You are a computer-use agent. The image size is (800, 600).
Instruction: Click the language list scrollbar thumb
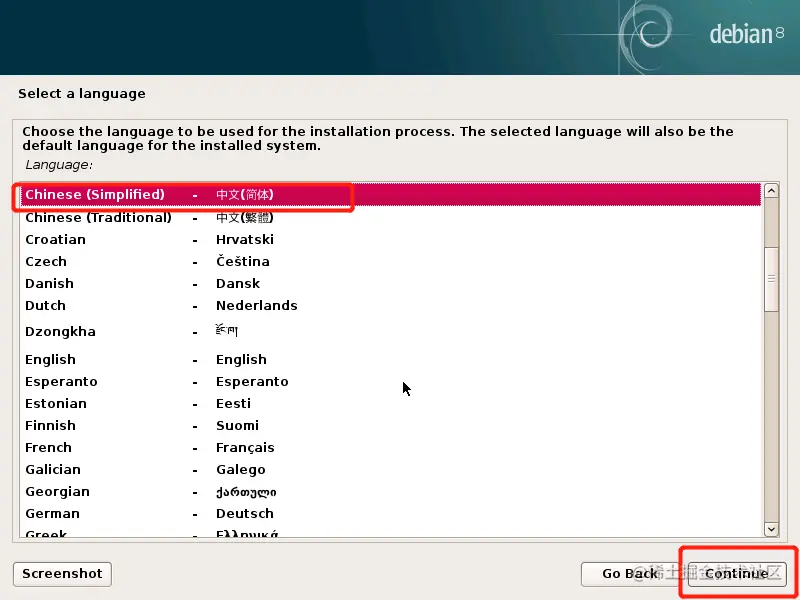pos(771,279)
